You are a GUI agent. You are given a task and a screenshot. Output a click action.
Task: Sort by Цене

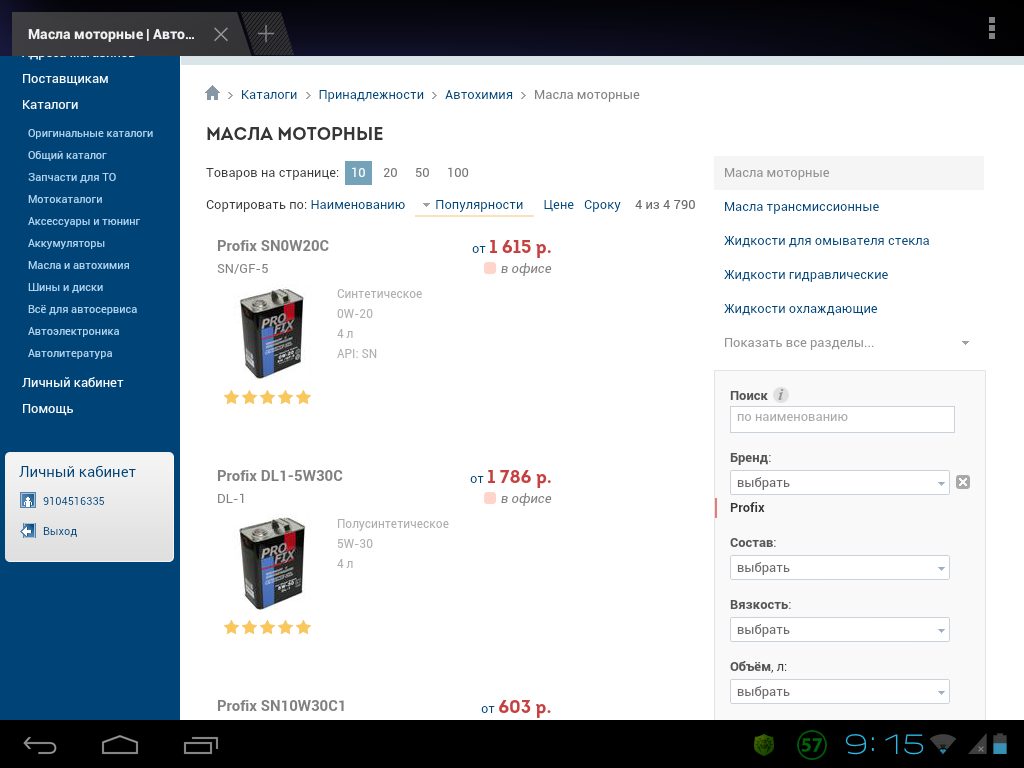click(558, 204)
